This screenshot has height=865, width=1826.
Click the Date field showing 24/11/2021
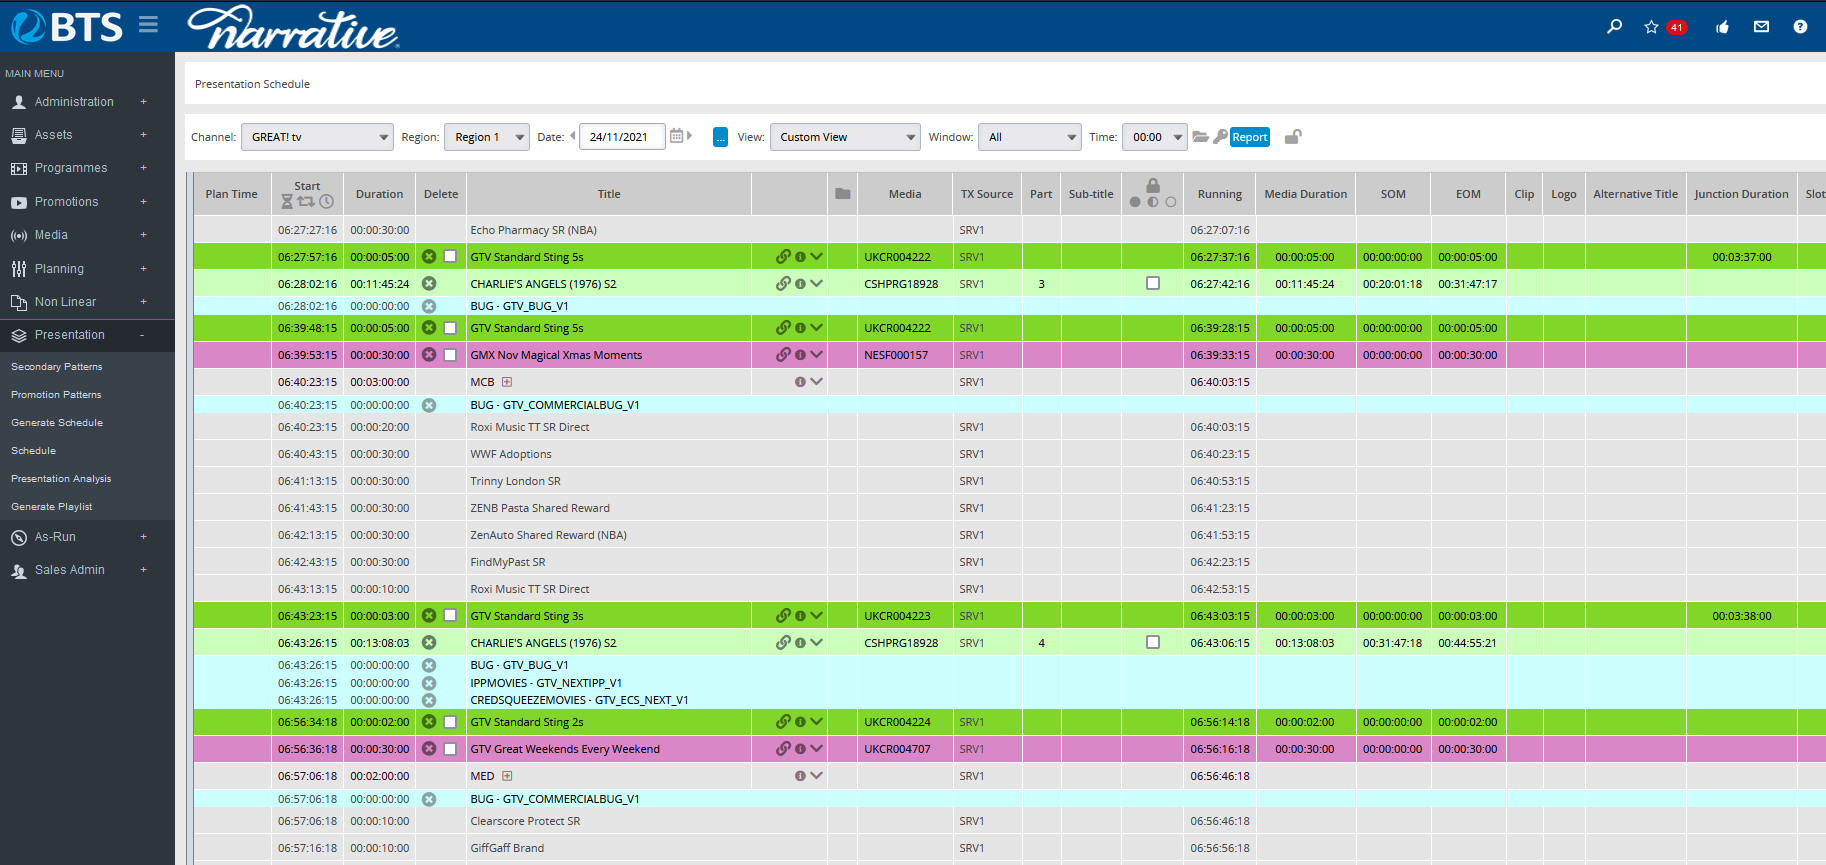[x=622, y=137]
